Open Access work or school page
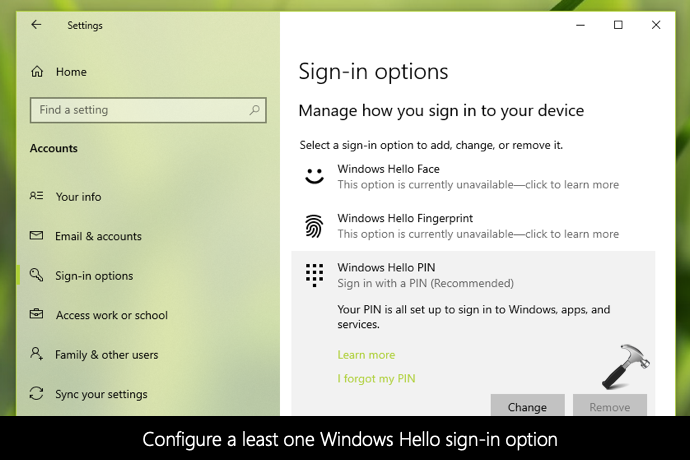This screenshot has width=690, height=460. tap(112, 315)
